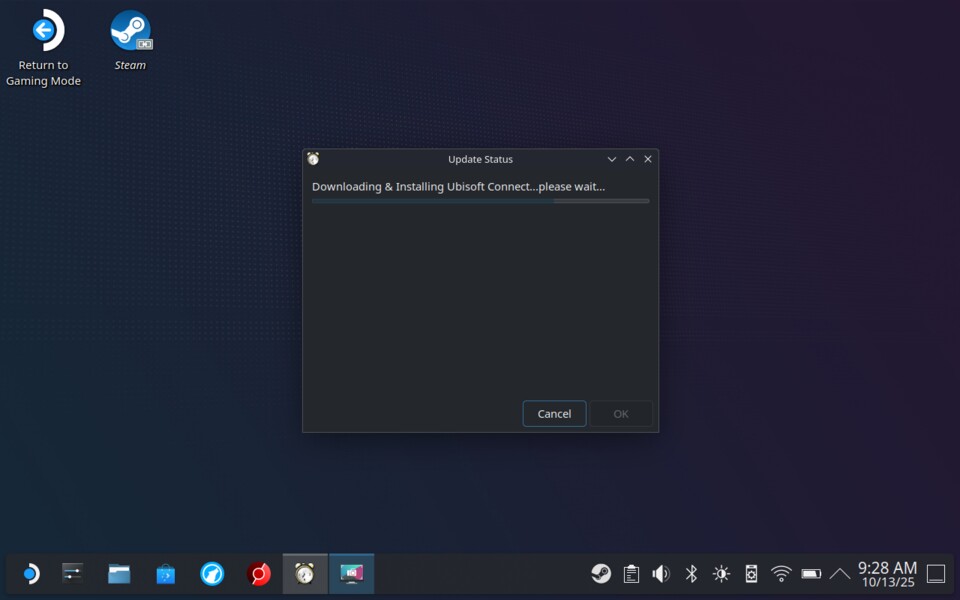Click the Steam system tray icon
Screen dimensions: 960x600
pyautogui.click(x=601, y=574)
